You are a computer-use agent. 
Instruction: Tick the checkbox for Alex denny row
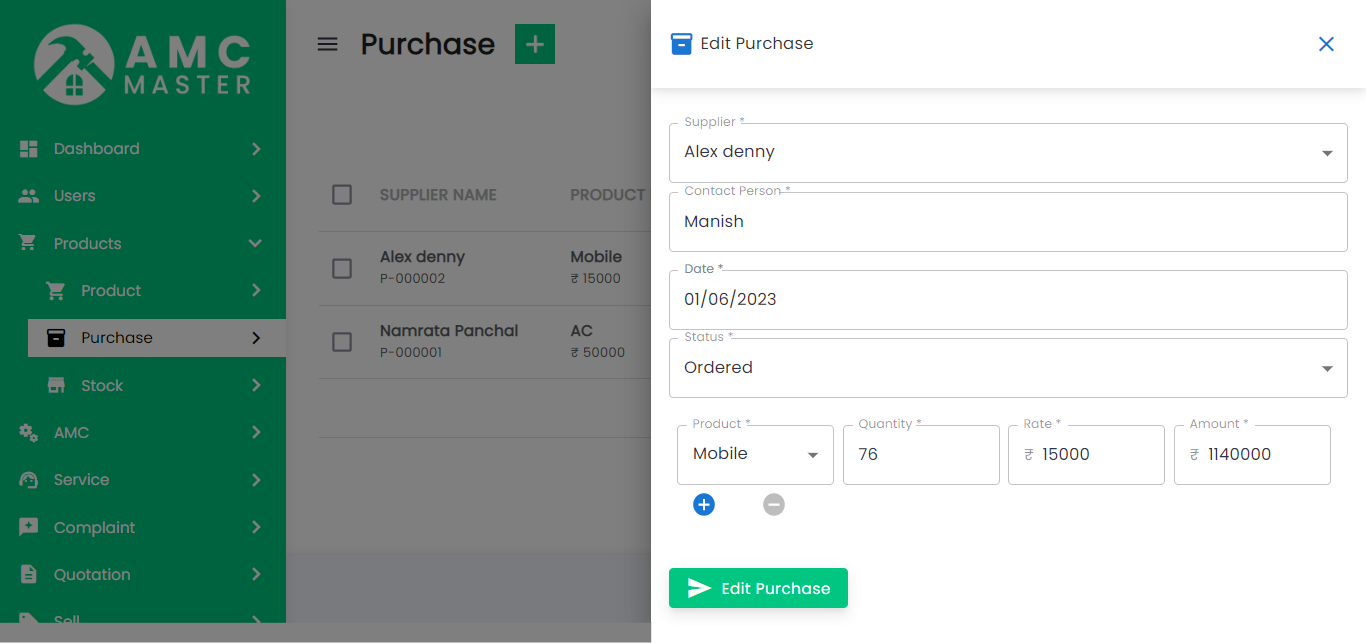click(x=342, y=268)
